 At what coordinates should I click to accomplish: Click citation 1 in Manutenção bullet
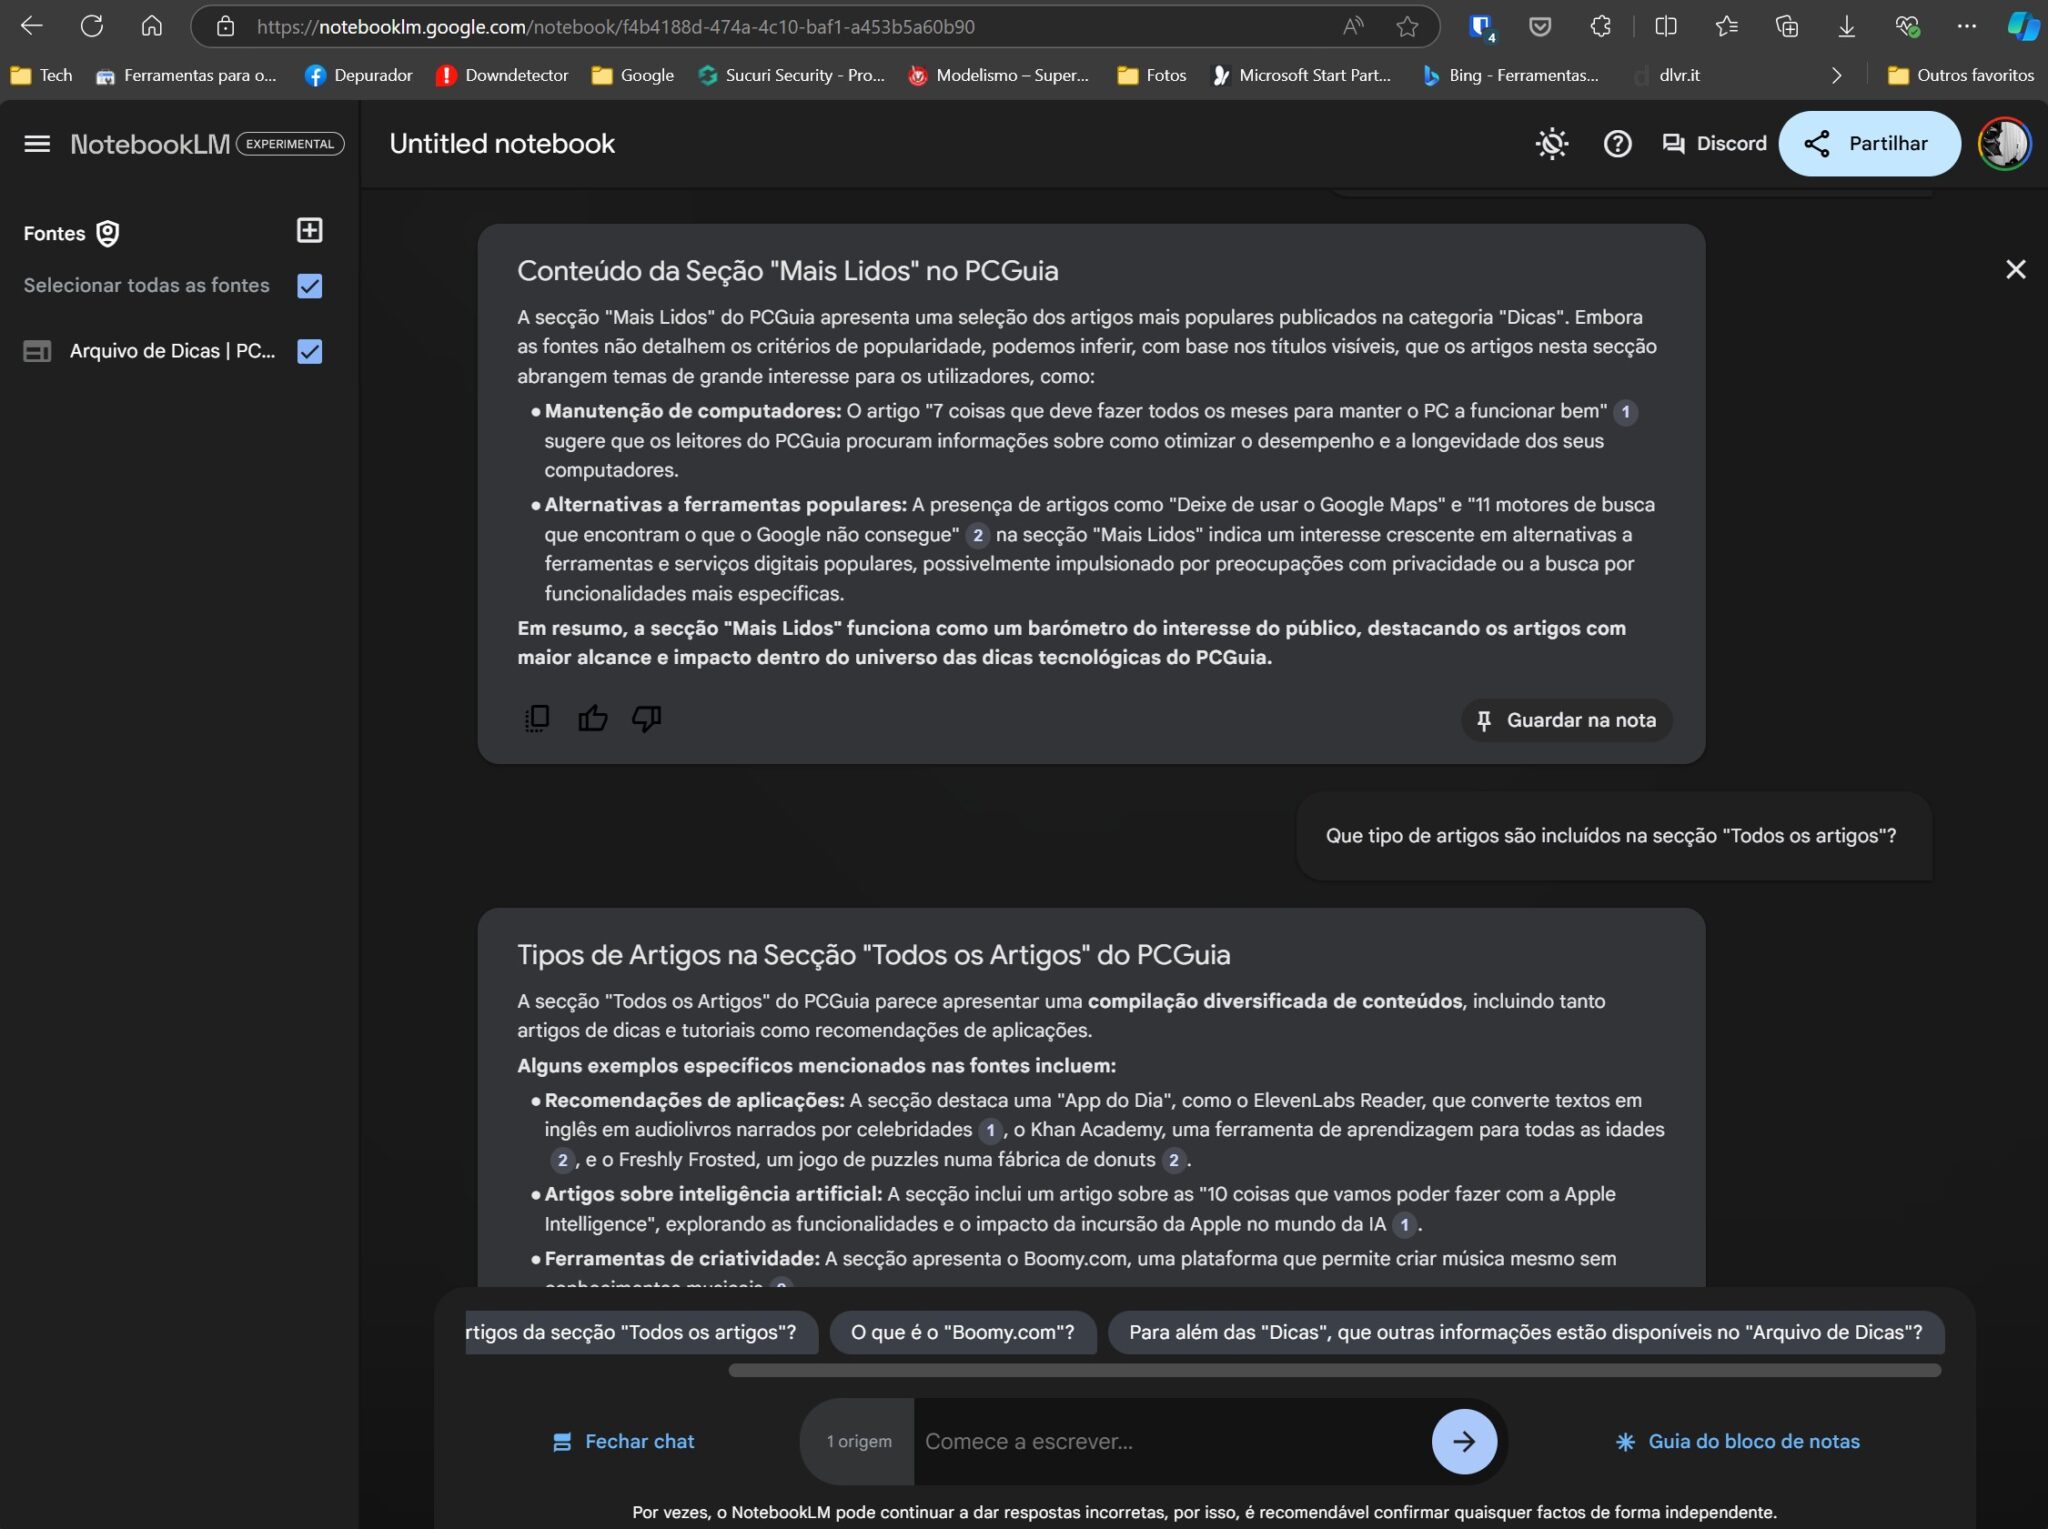click(x=1625, y=412)
